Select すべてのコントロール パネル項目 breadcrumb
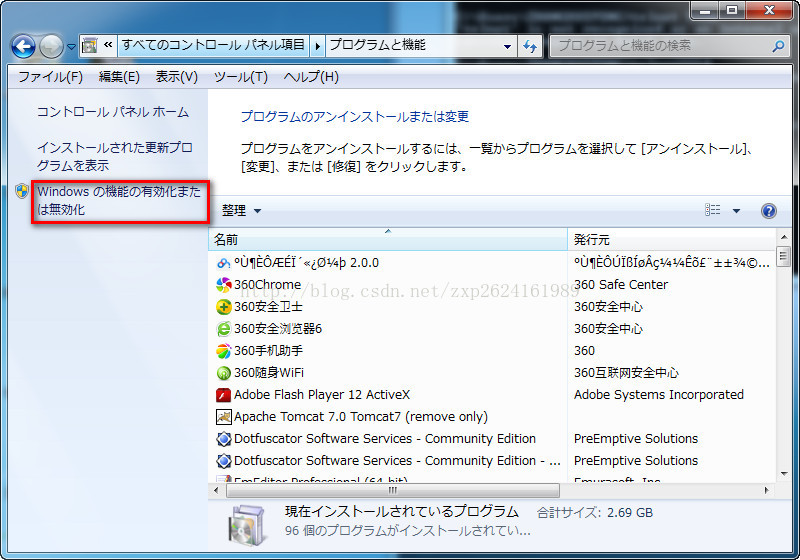 point(213,45)
